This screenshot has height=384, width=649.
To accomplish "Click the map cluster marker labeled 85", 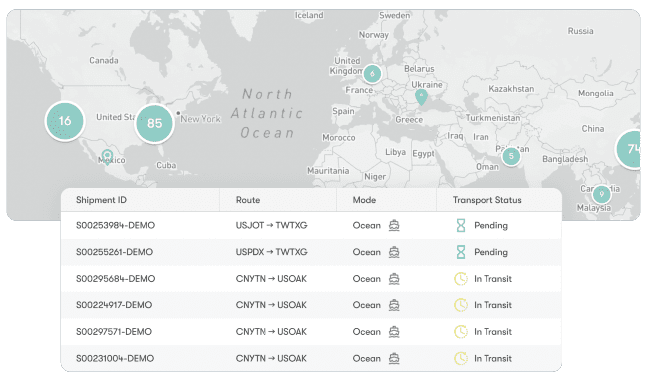I will tap(154, 123).
